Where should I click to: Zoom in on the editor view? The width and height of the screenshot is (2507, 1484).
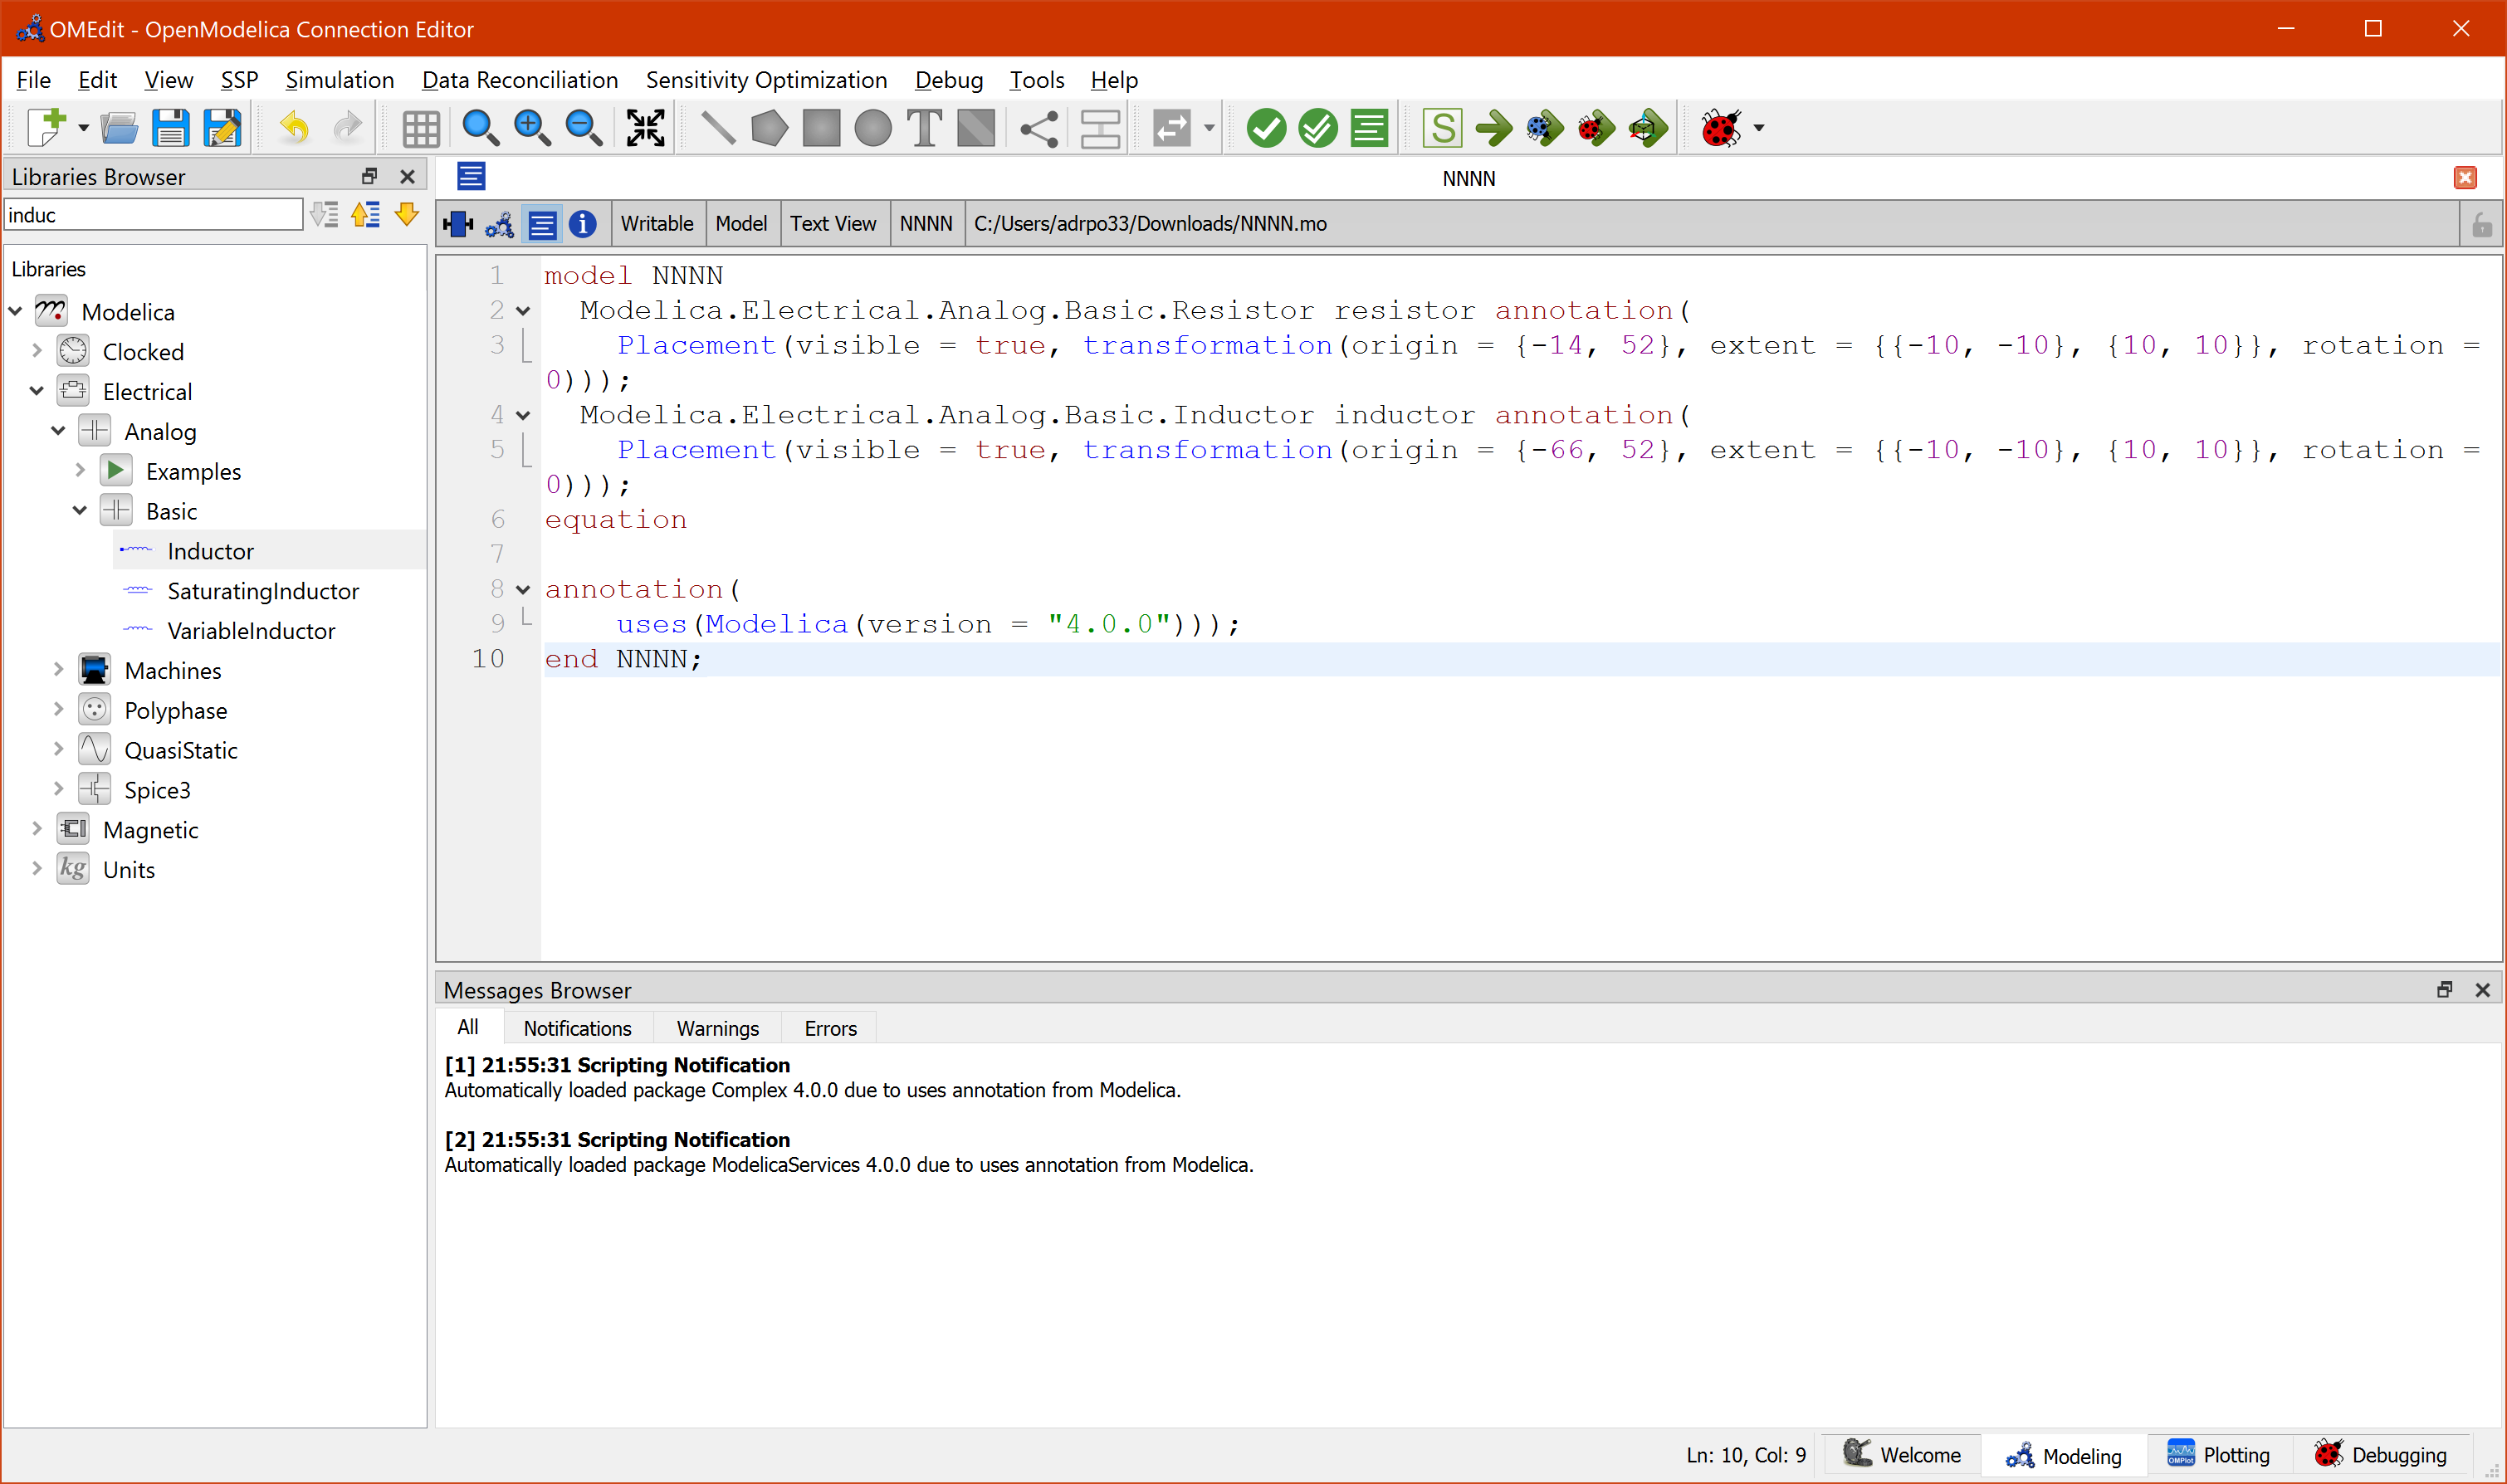[x=533, y=128]
